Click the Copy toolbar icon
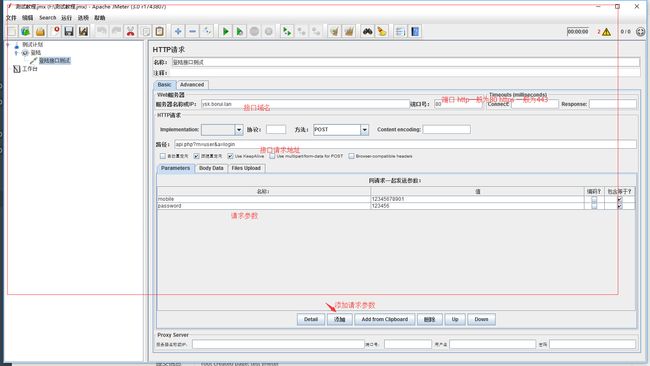 pos(145,32)
